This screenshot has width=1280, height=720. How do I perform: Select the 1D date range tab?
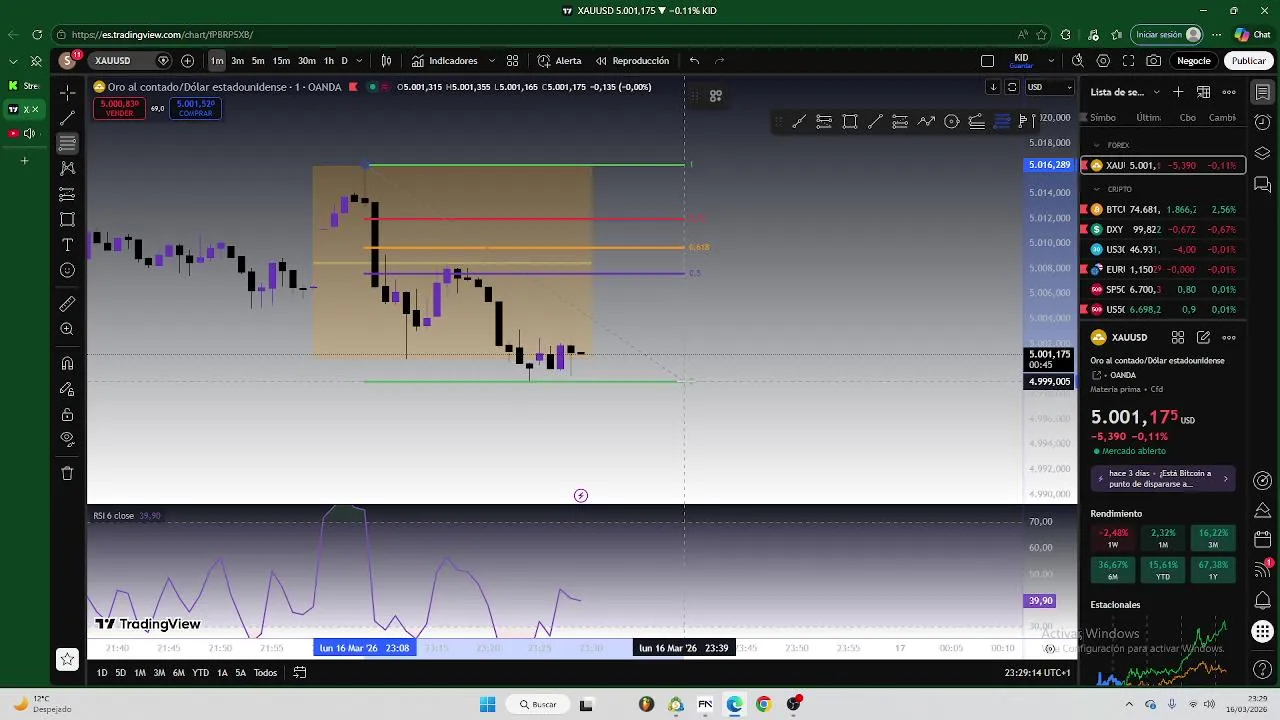tap(102, 673)
